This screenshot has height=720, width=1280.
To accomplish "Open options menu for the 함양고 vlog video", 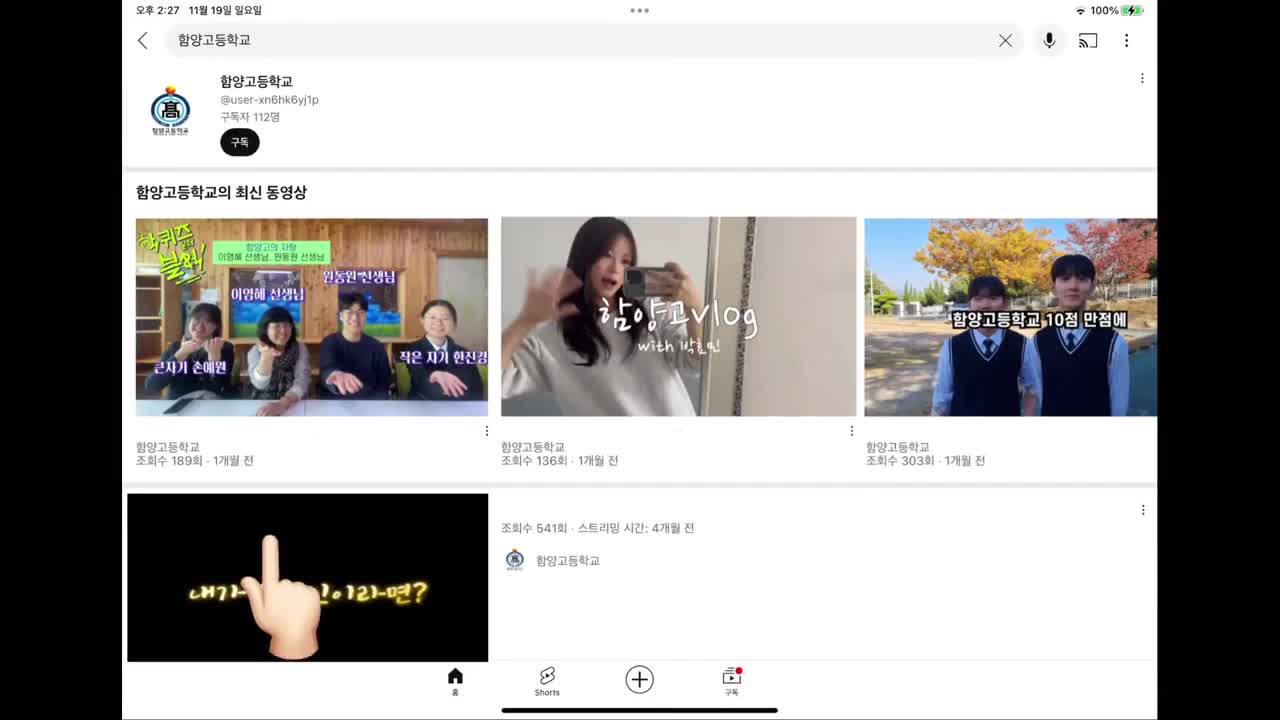I will click(x=851, y=430).
